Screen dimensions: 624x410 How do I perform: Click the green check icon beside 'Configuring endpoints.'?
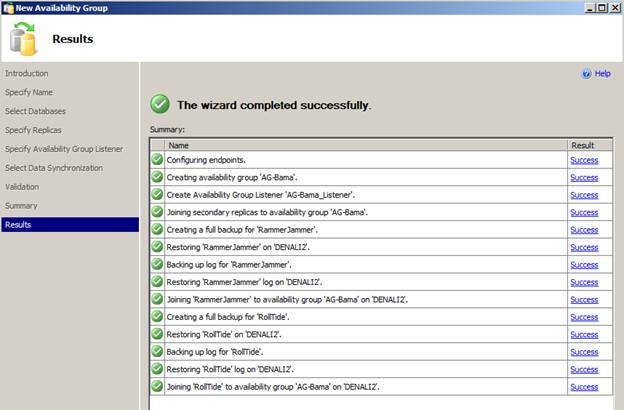click(x=157, y=159)
